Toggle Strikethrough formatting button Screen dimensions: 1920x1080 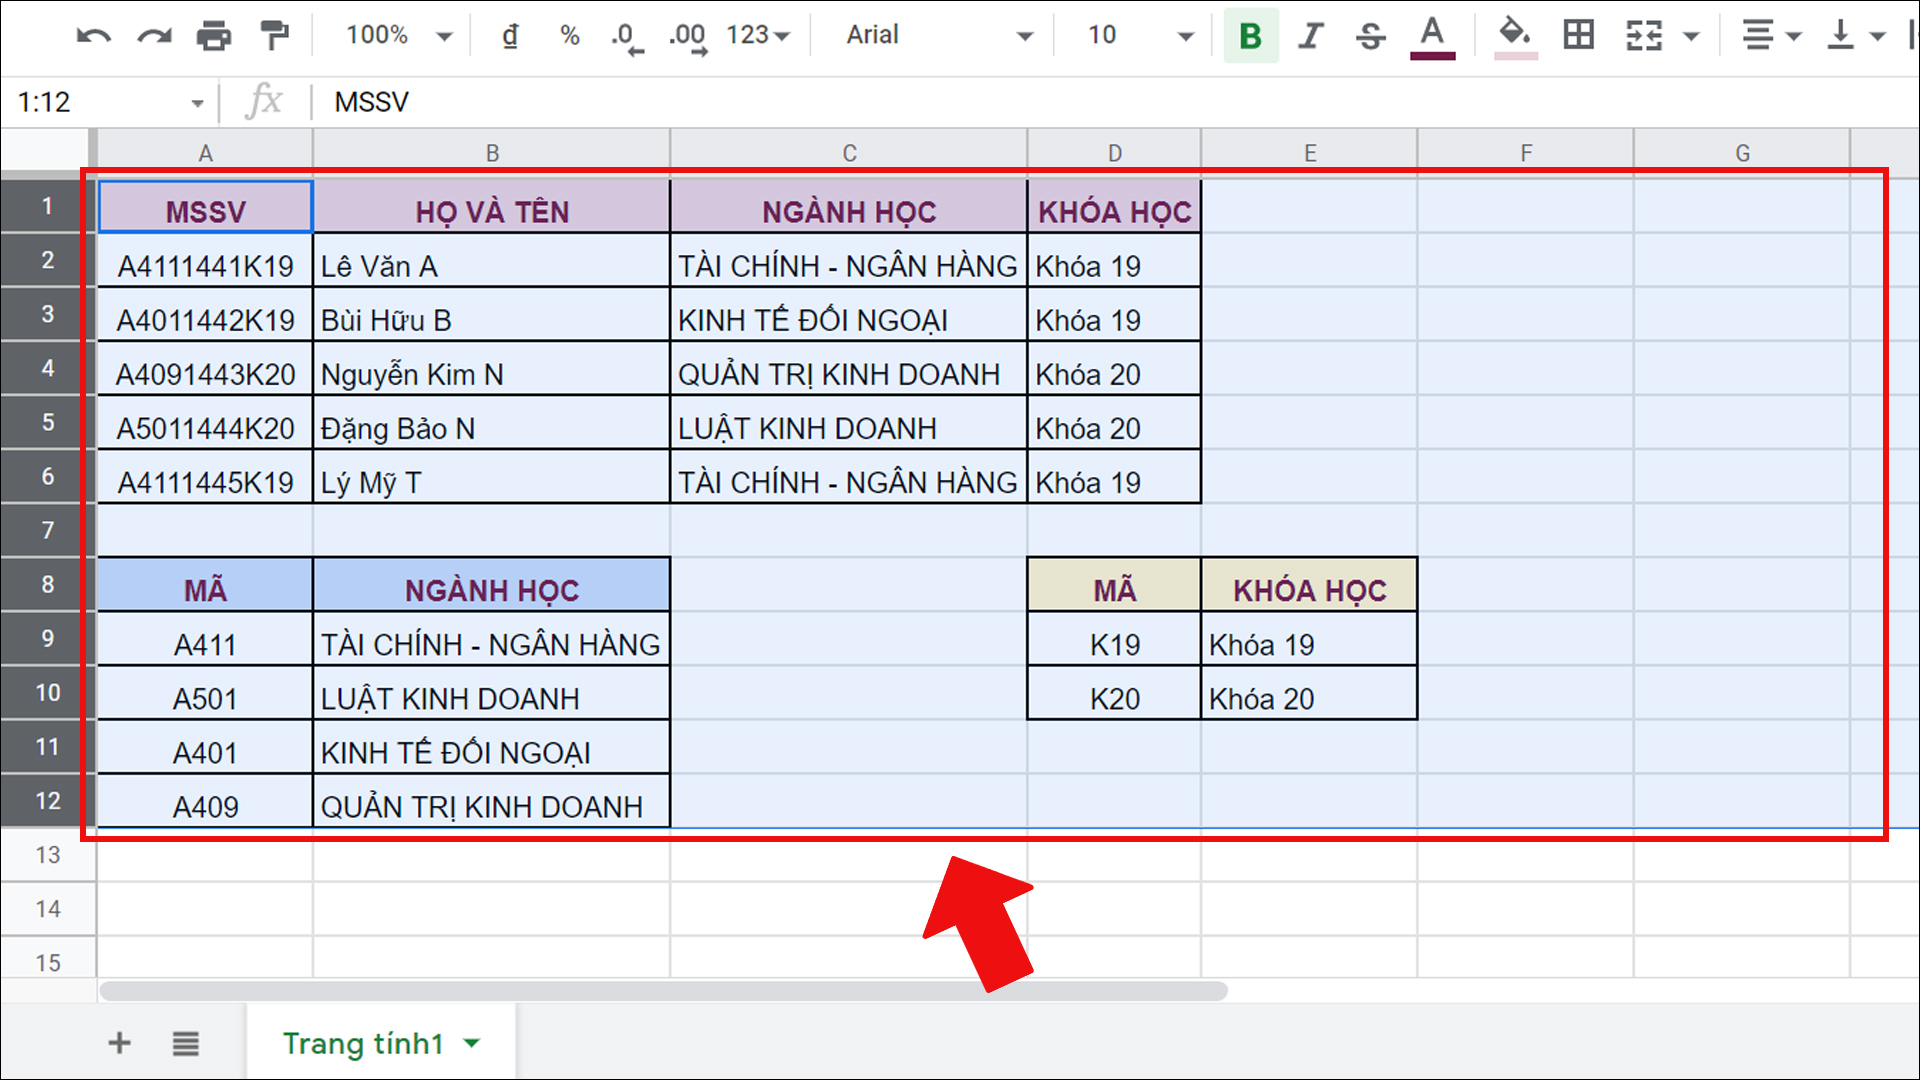(x=1370, y=36)
